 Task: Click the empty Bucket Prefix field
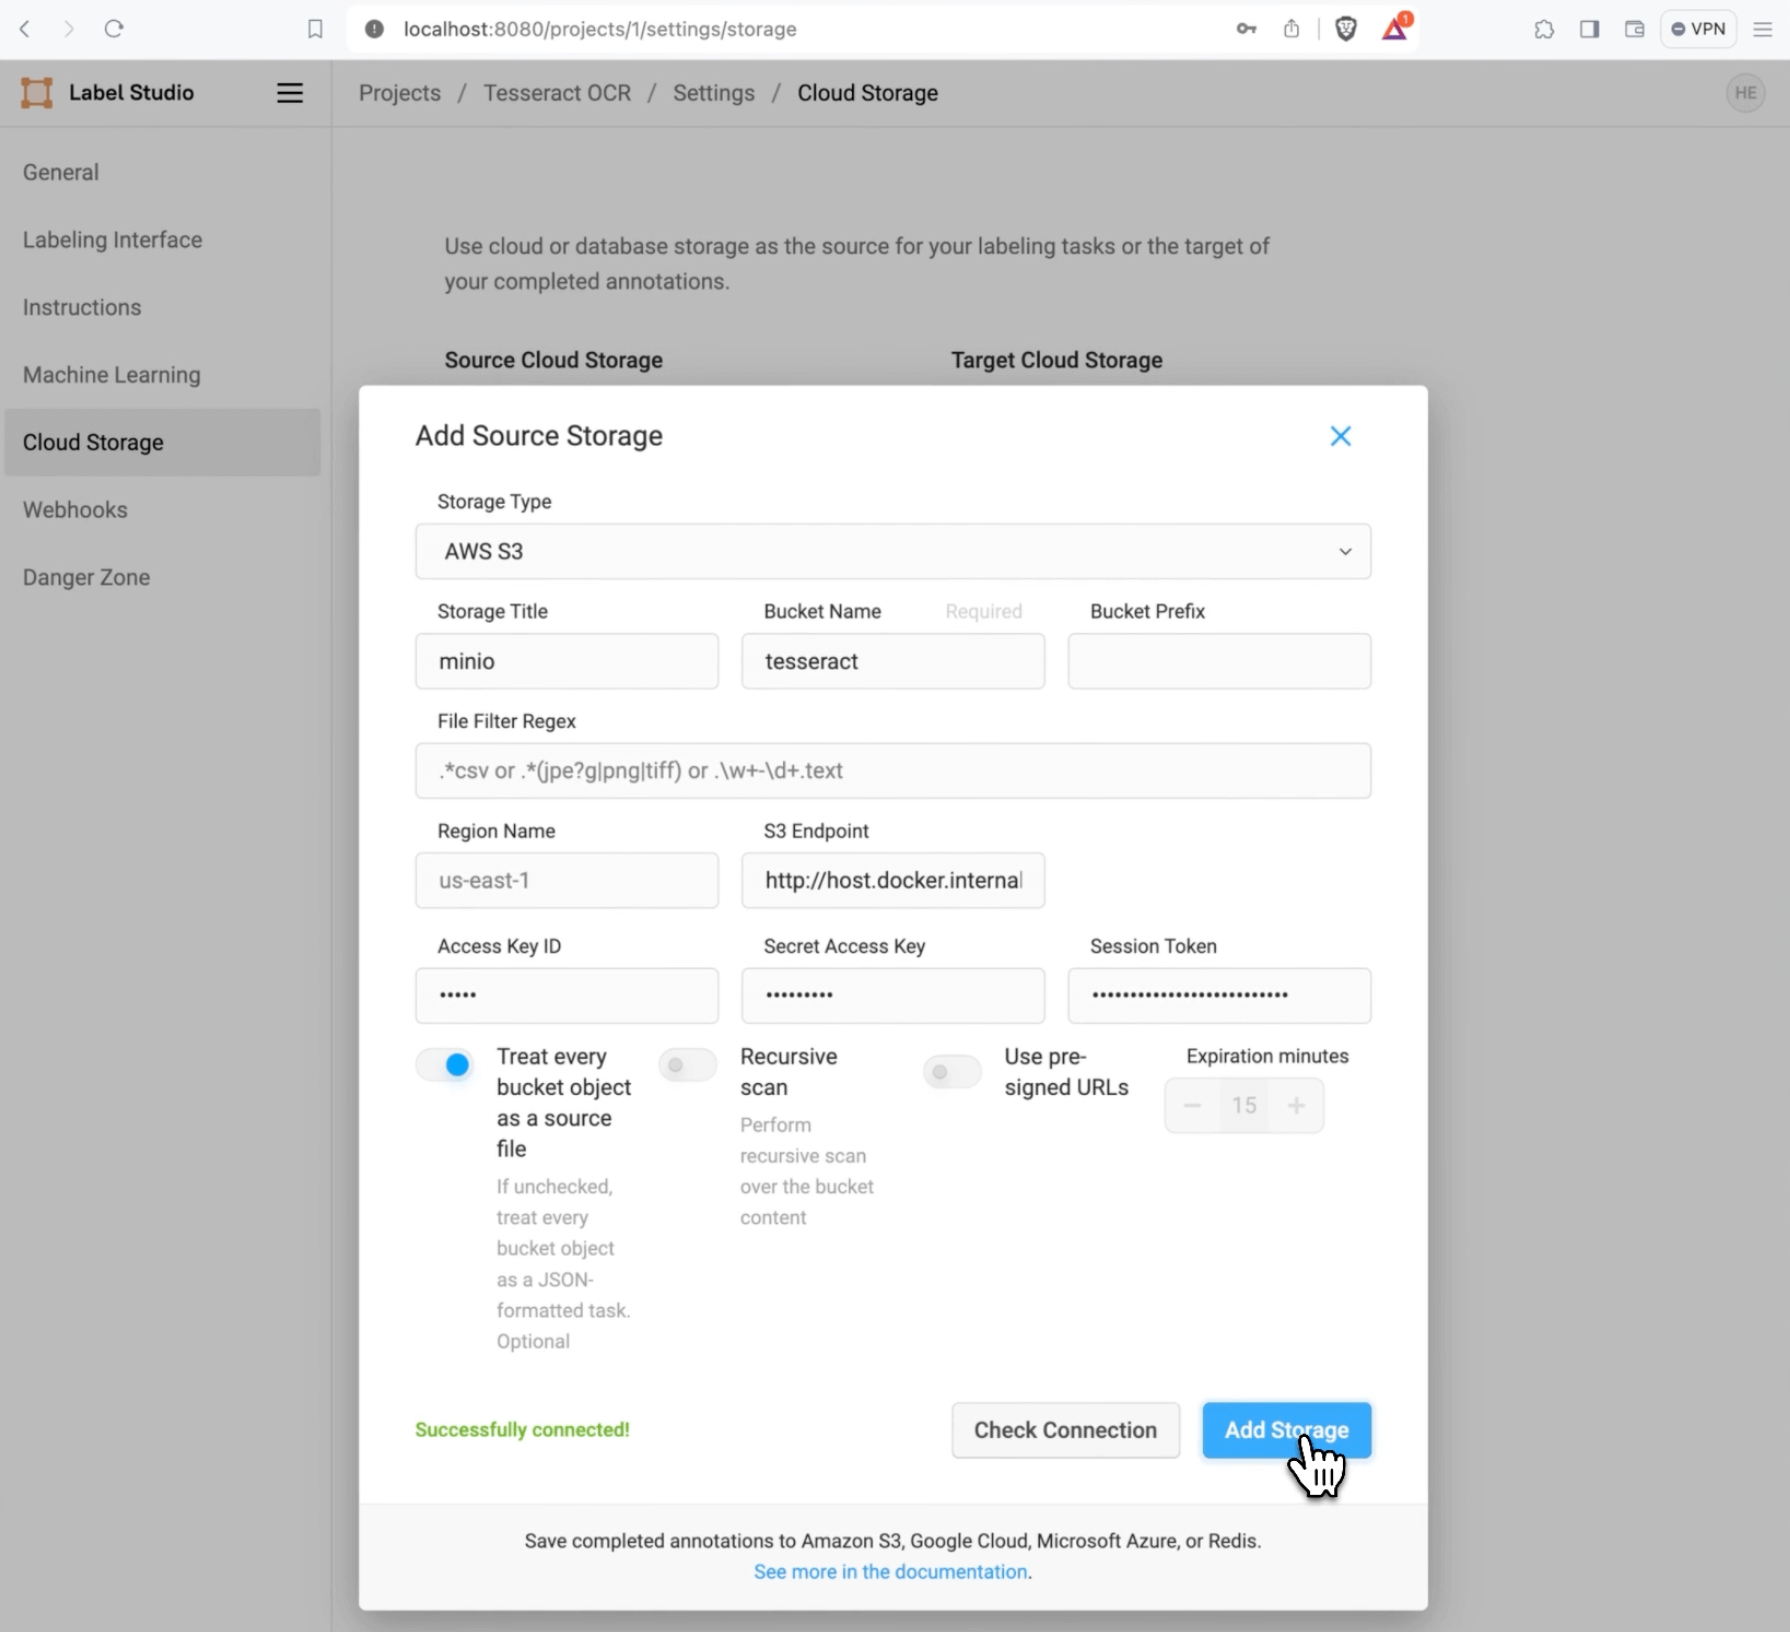[1219, 661]
